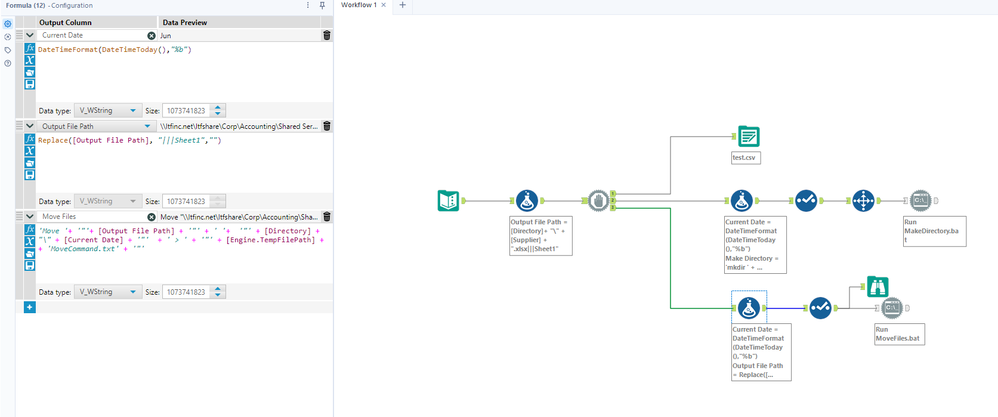This screenshot has height=417, width=998.
Task: Open Functions (fx) for Current Date expression
Action: coord(29,48)
